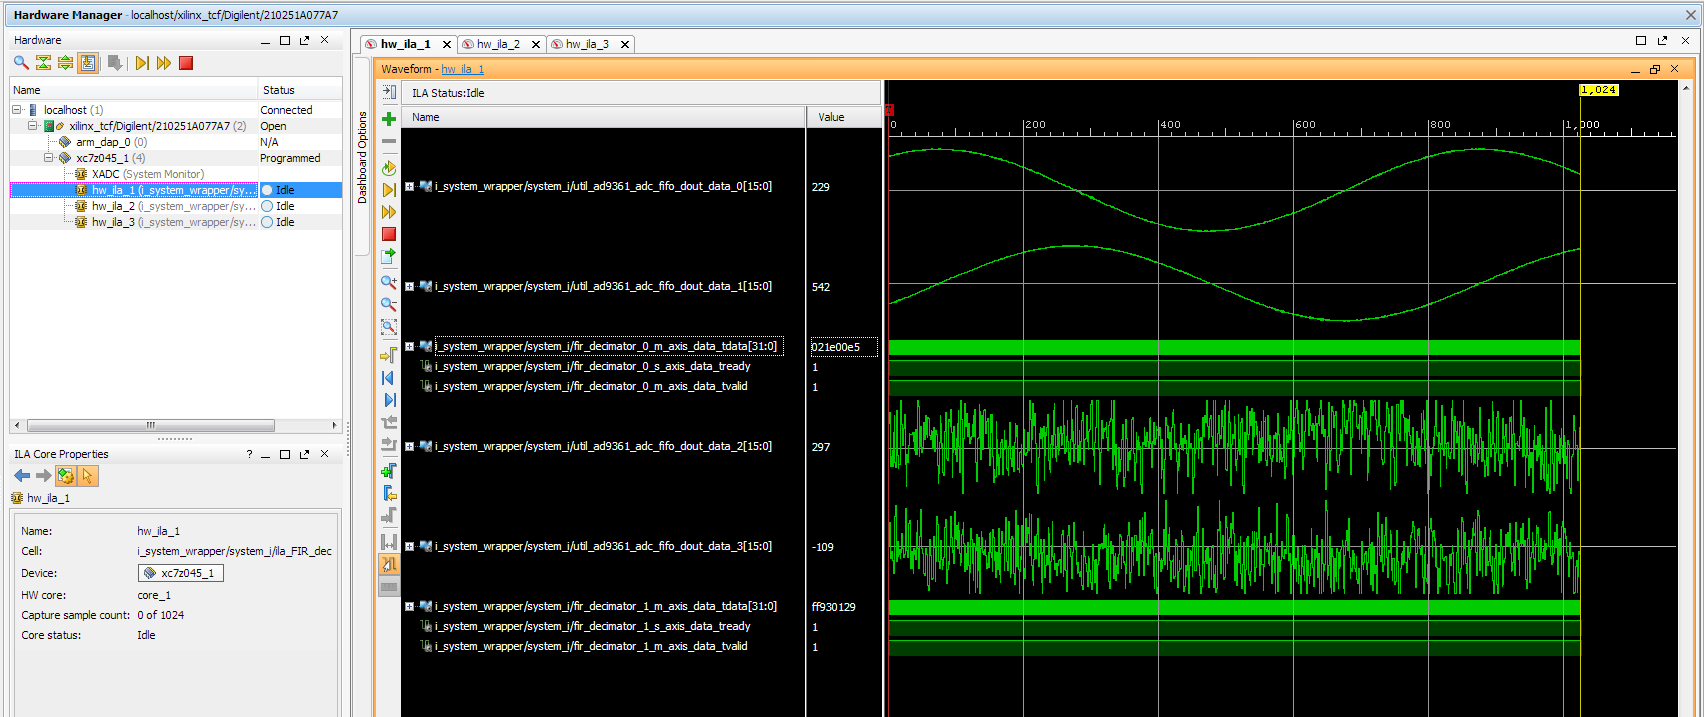Click the red trigger marker at sample 0
This screenshot has height=717, width=1704.
[x=889, y=110]
